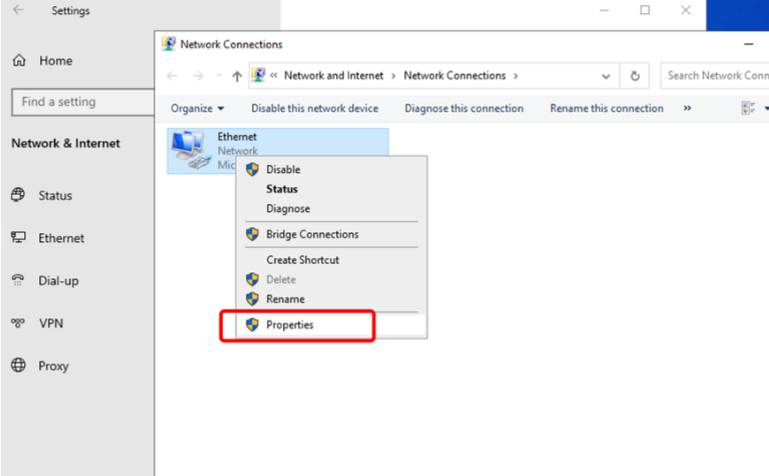This screenshot has height=476, width=769.
Task: Choose Properties from the context menu
Action: pyautogui.click(x=289, y=325)
